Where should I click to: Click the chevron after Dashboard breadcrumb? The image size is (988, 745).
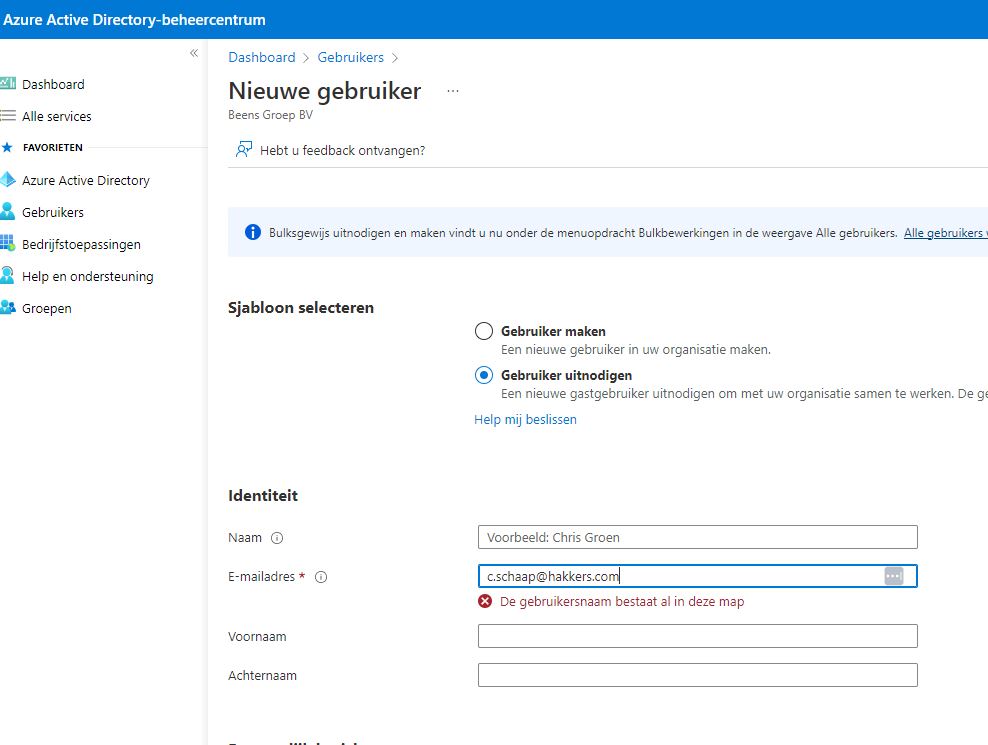coord(306,58)
